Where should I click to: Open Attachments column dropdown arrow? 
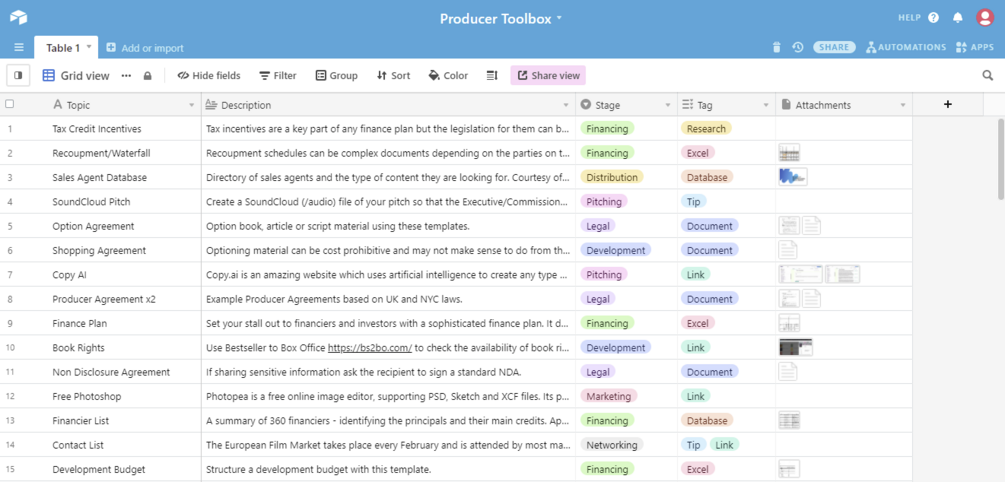tap(902, 105)
